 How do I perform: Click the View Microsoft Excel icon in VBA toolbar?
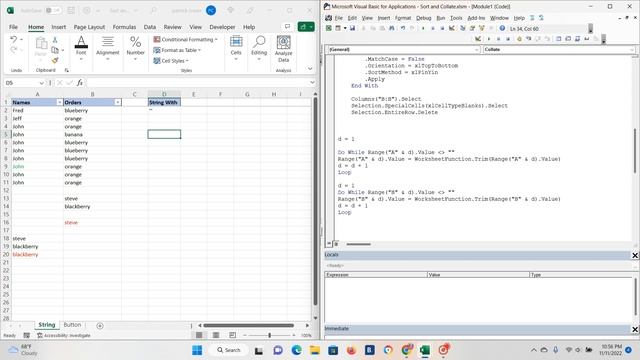tap(329, 28)
